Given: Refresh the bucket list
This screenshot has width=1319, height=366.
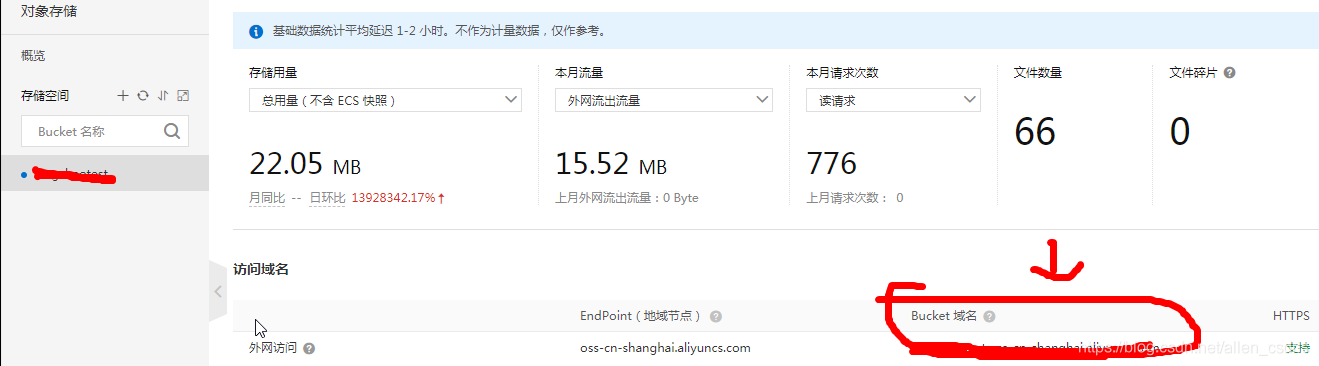Looking at the screenshot, I should (x=143, y=96).
